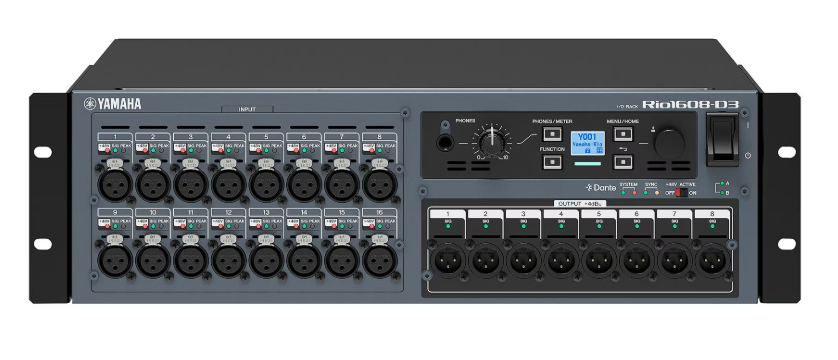Toggle the +48V ACTIVE master switch

(681, 192)
